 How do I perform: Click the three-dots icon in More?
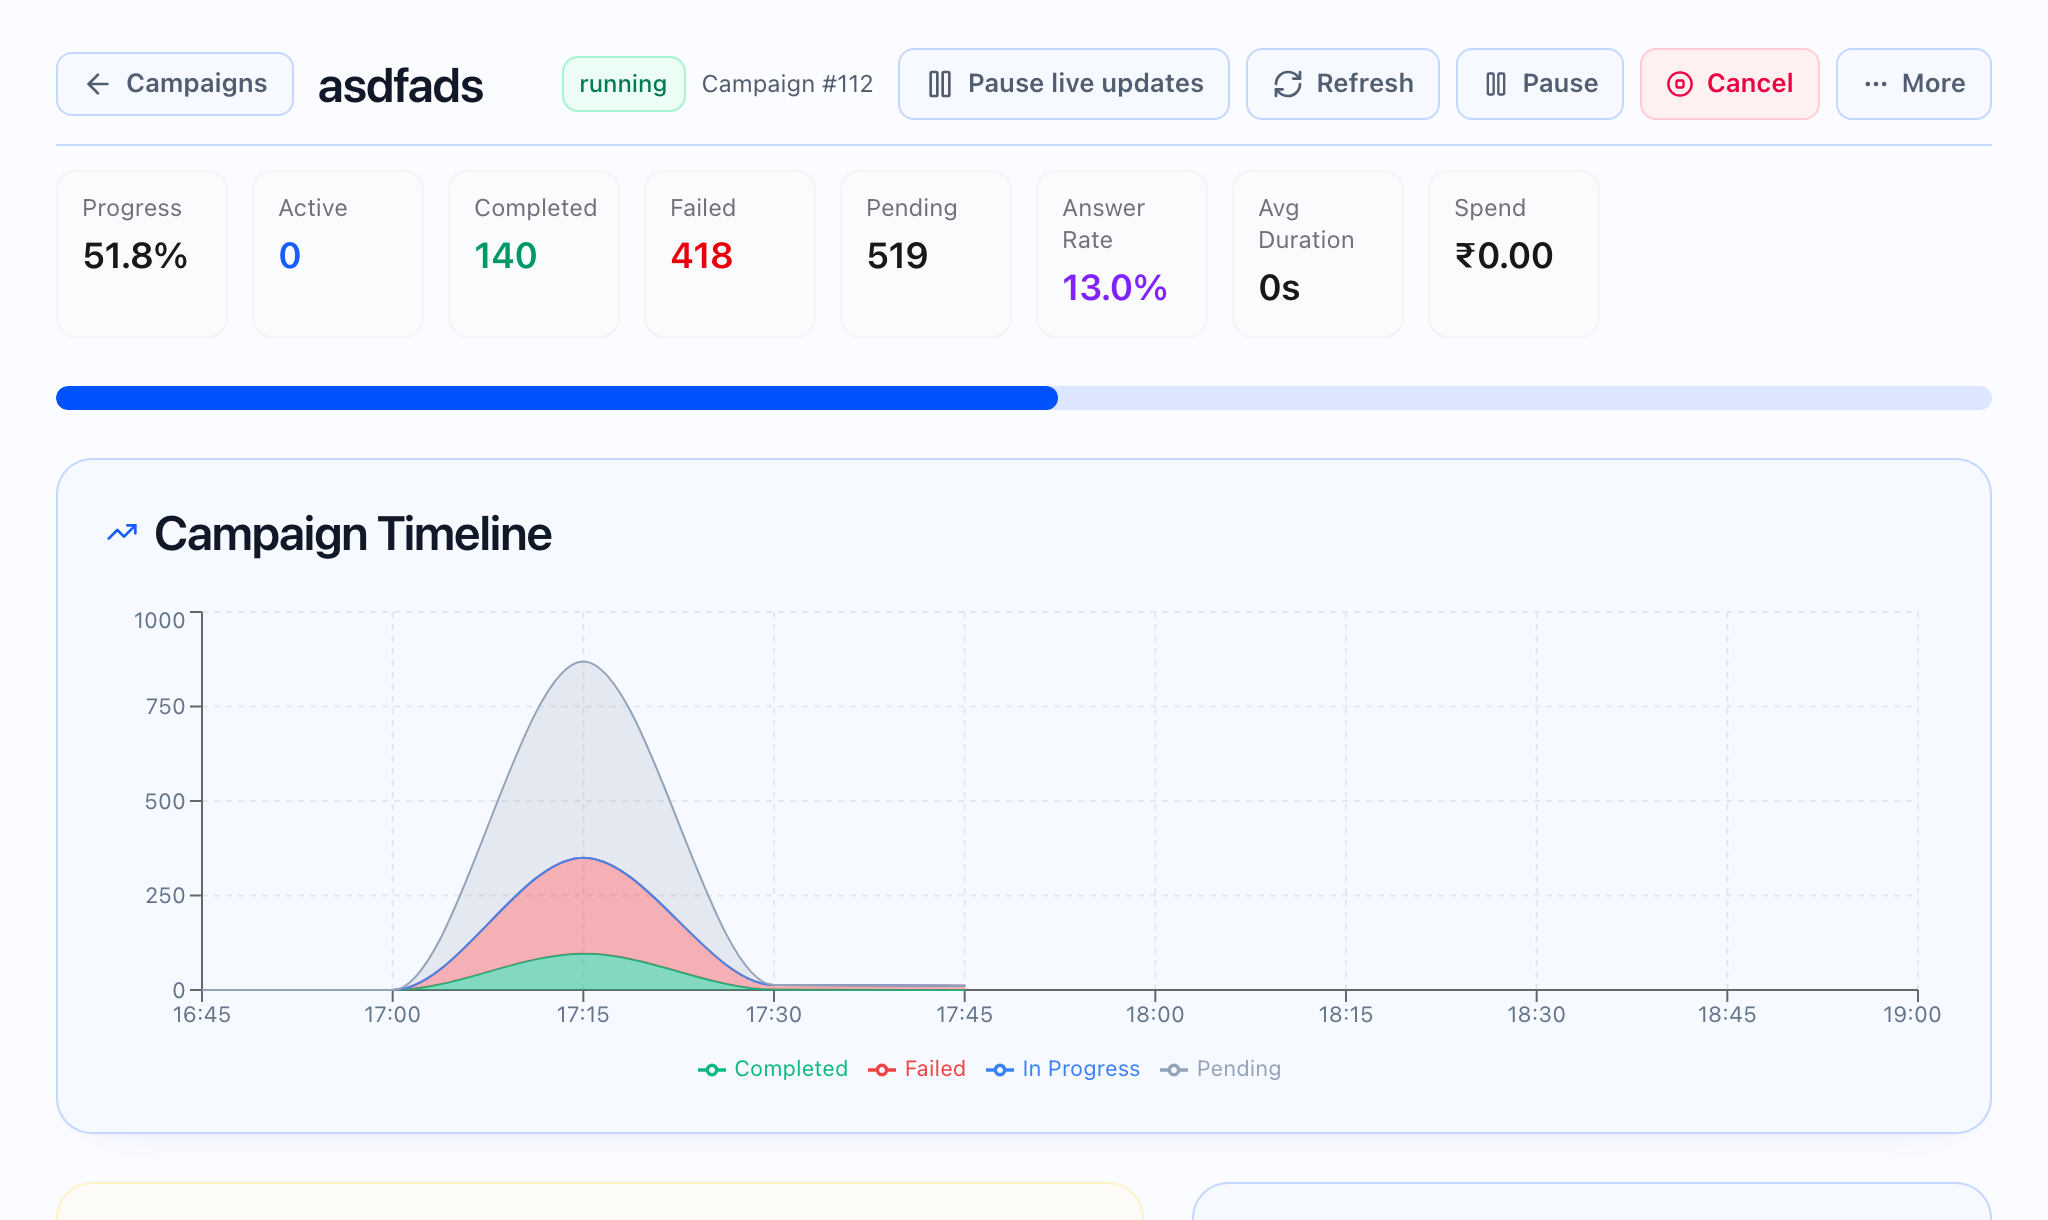point(1876,84)
